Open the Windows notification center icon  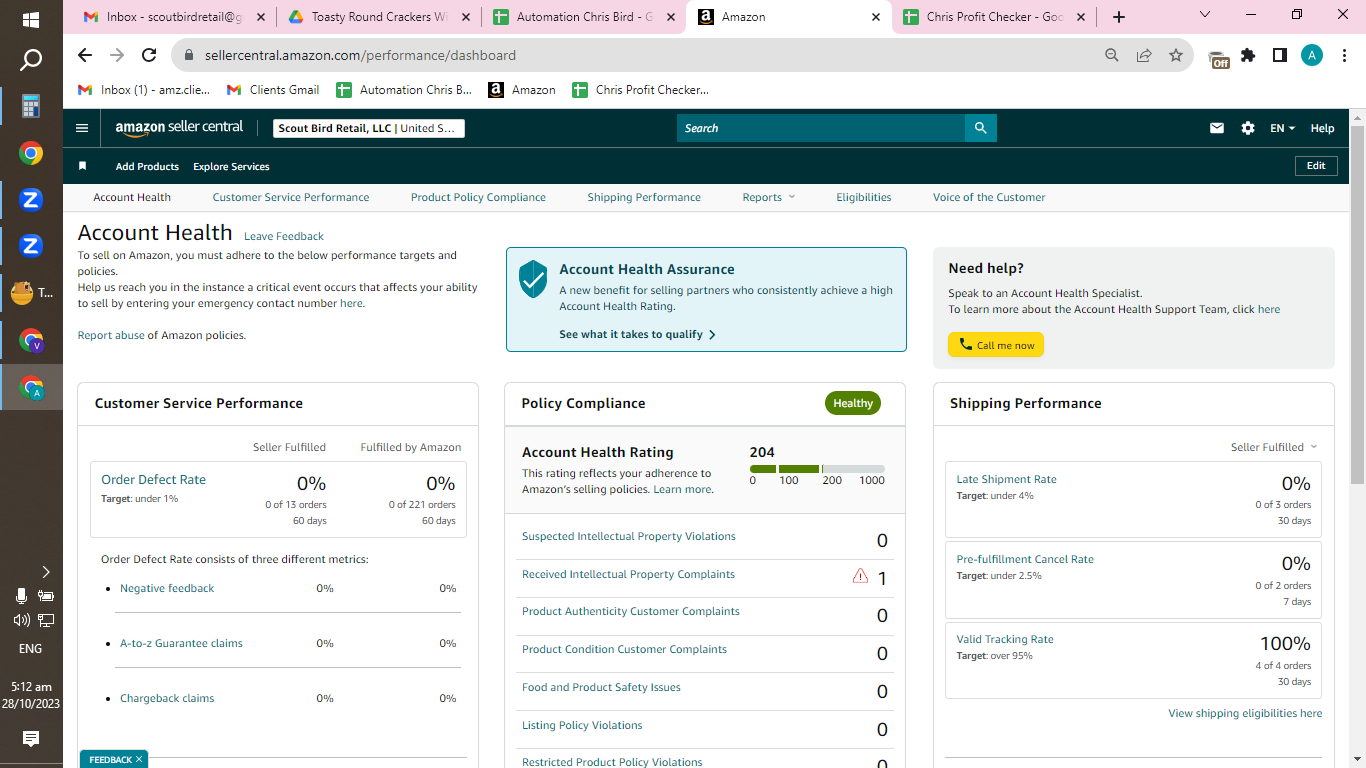click(31, 739)
